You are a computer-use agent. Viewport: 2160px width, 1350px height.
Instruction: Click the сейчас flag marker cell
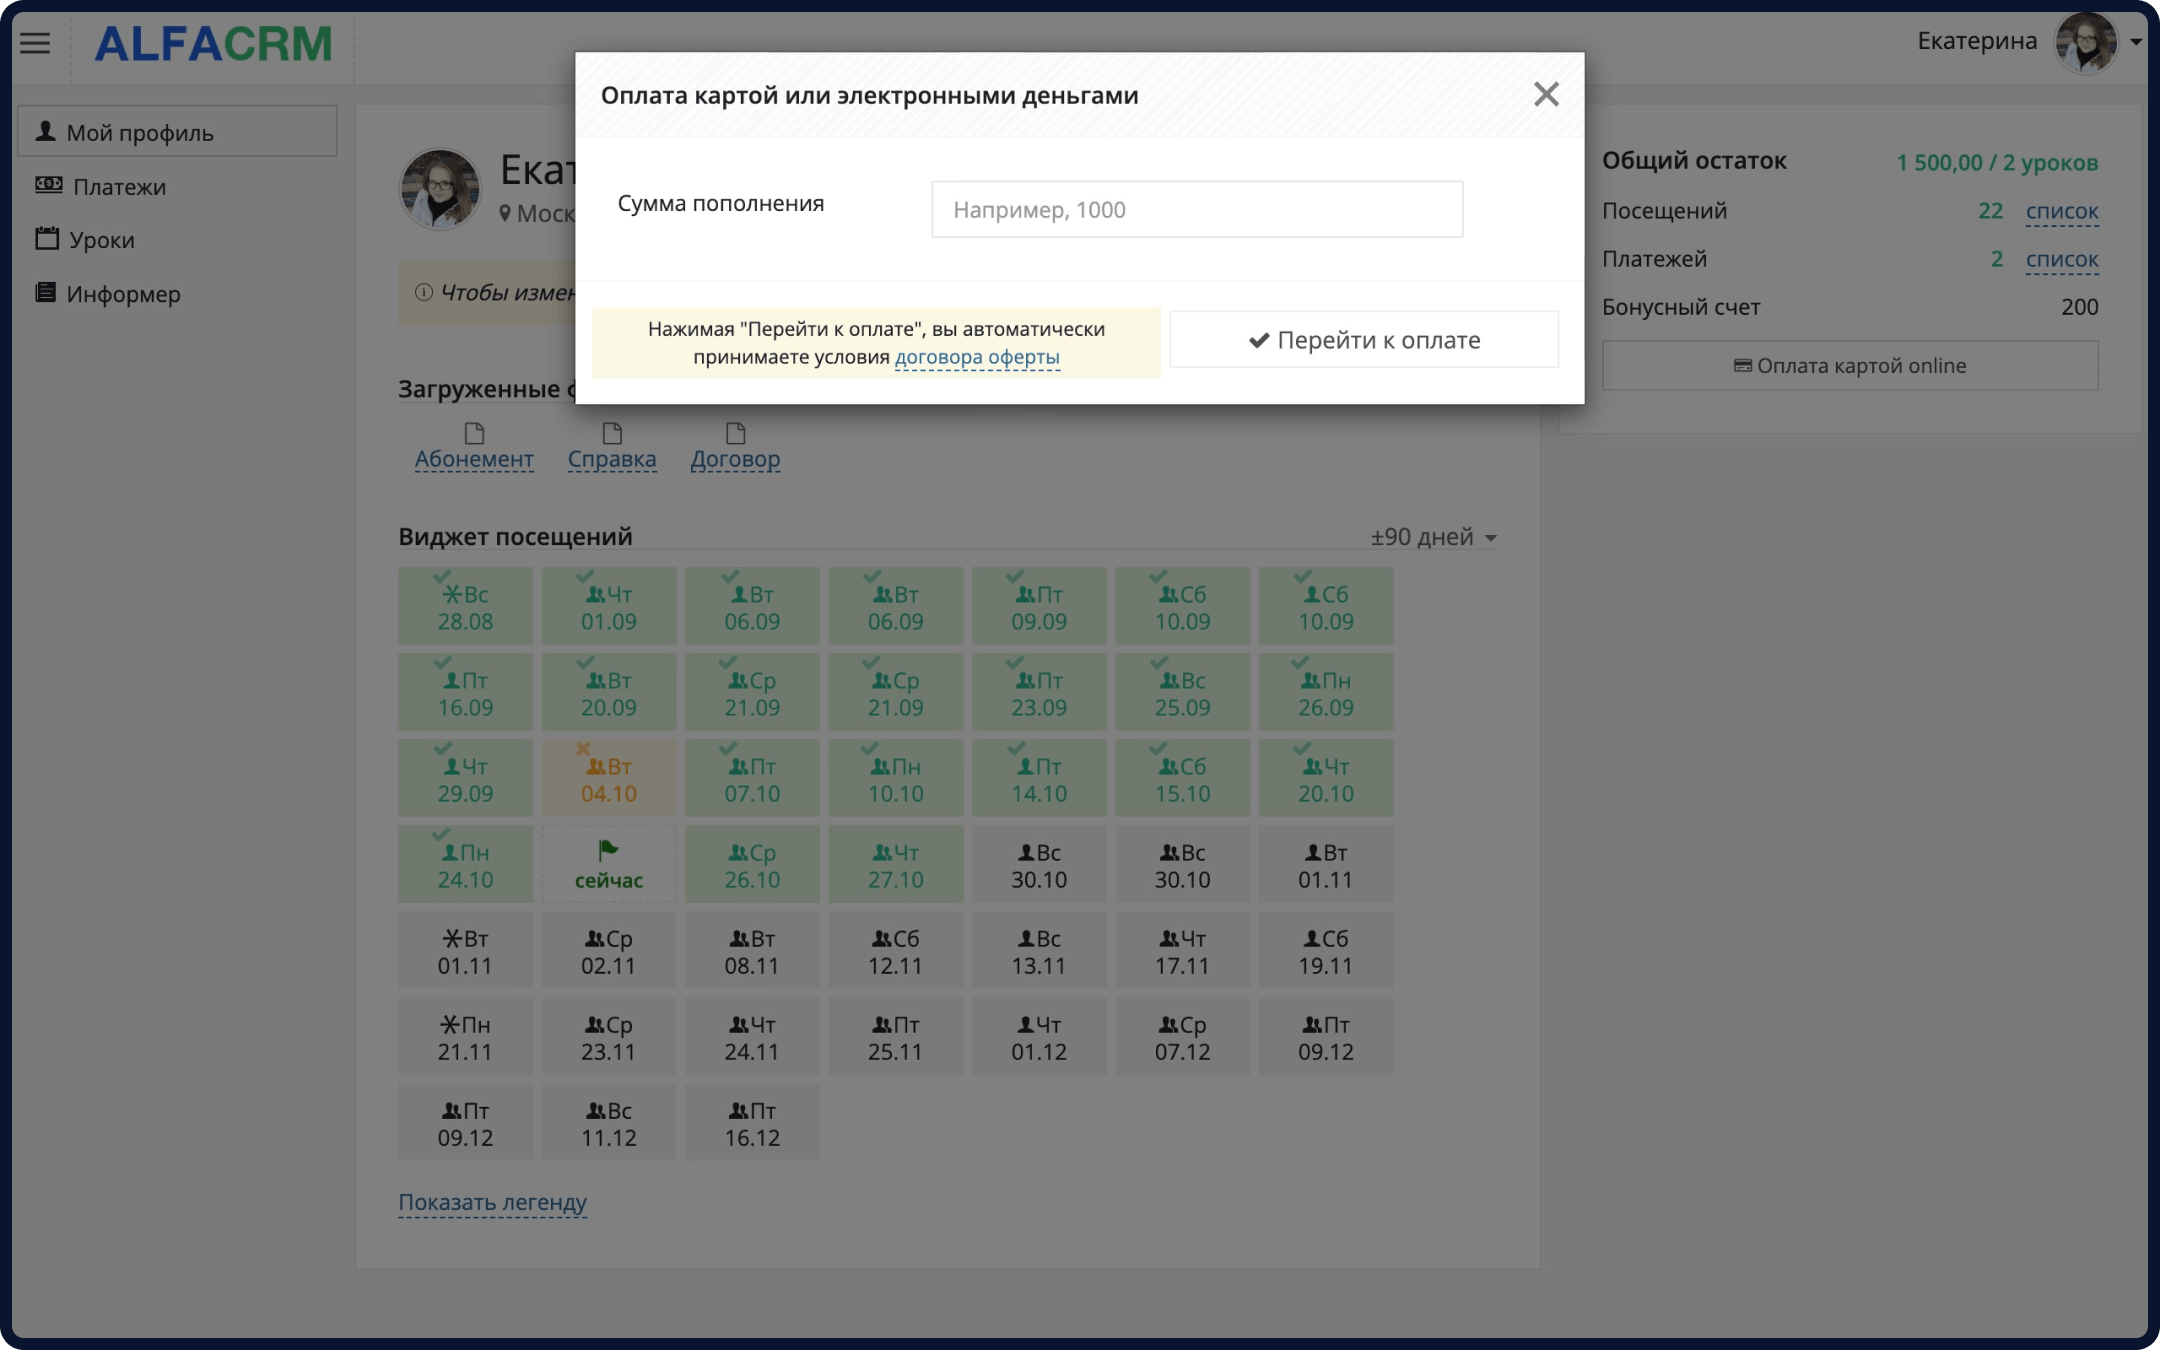[x=608, y=863]
